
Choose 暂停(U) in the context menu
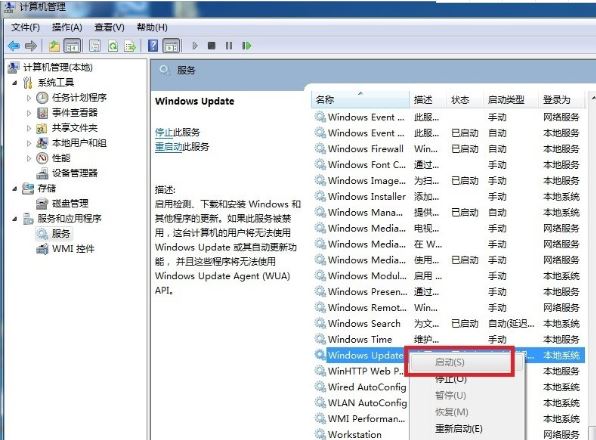450,396
